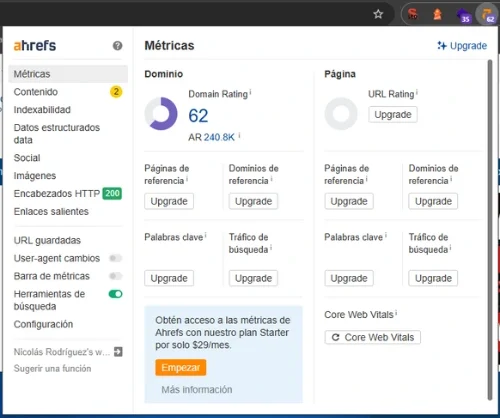
Task: Click the bookmark star icon in browser bar
Action: point(378,14)
